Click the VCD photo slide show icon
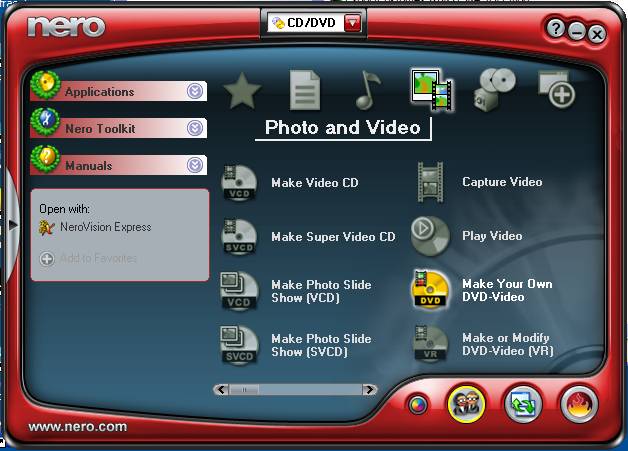 click(x=239, y=291)
